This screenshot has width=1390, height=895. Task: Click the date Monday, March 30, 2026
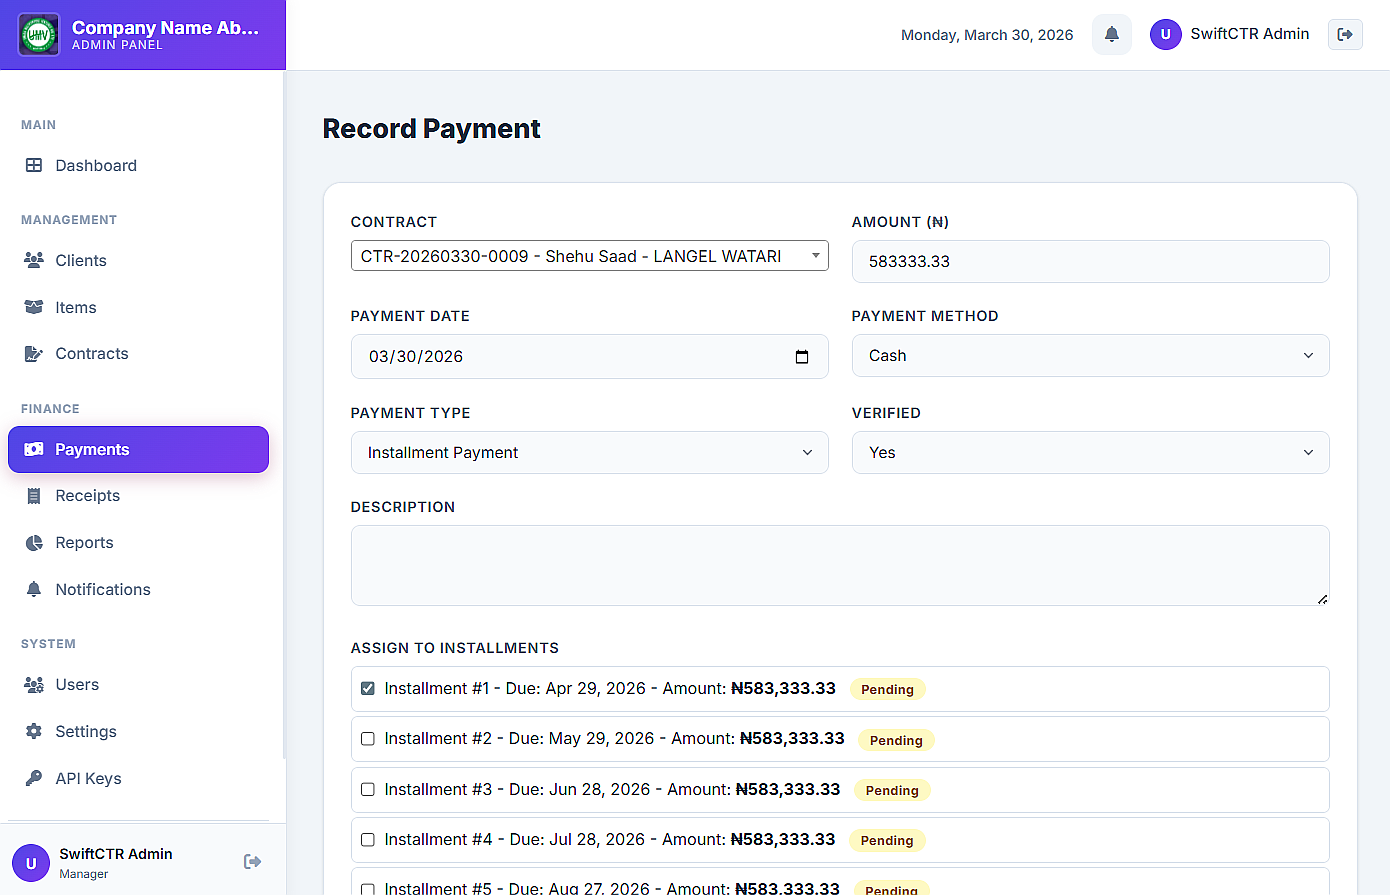pyautogui.click(x=987, y=35)
